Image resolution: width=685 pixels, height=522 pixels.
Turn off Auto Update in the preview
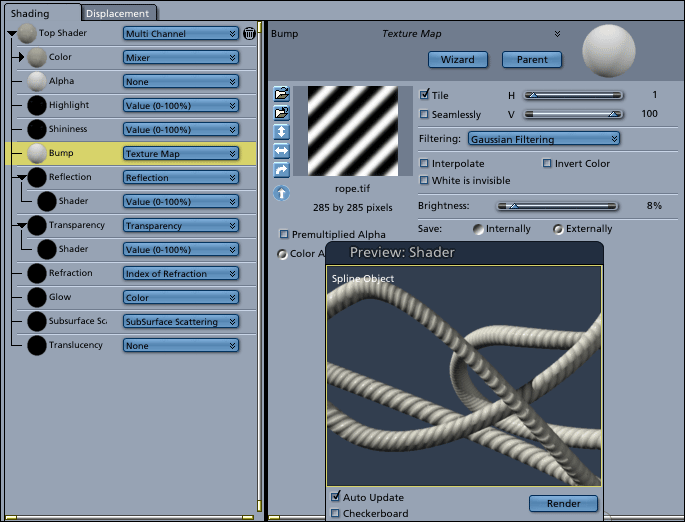coord(335,497)
